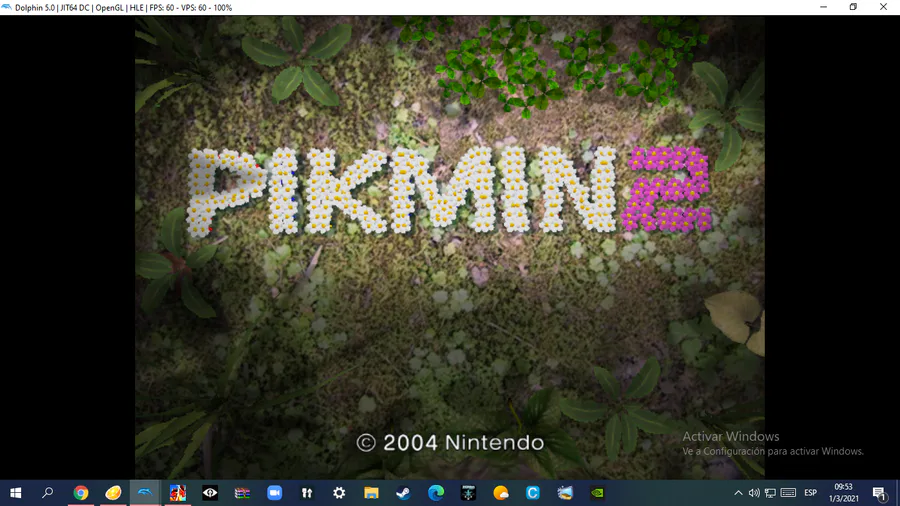
Task: Open taskbar search magnifier
Action: tap(48, 493)
